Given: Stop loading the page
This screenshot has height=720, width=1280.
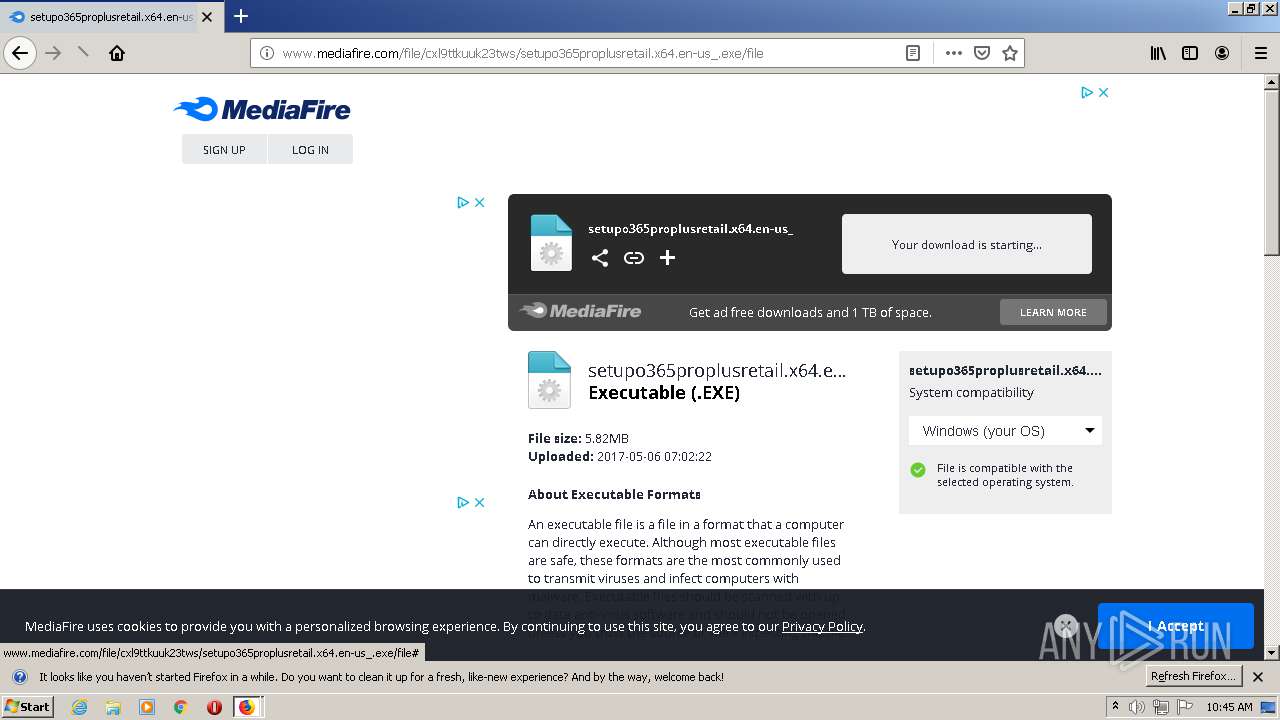Looking at the screenshot, I should click(x=84, y=53).
